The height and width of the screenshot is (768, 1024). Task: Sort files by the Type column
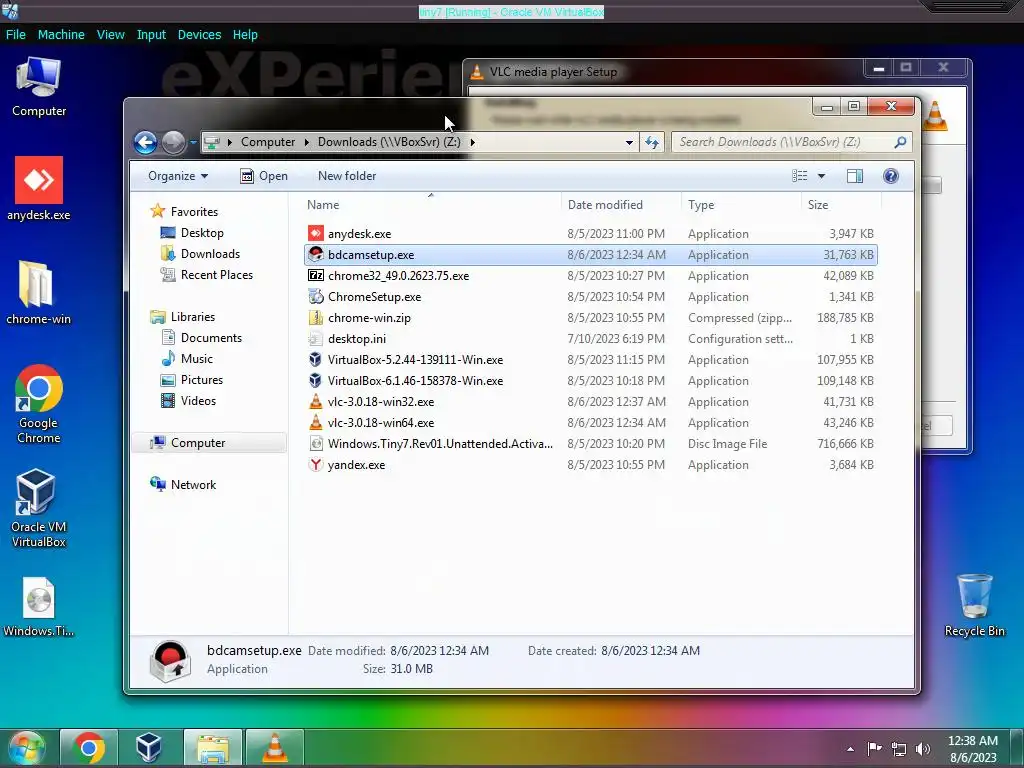tap(741, 204)
